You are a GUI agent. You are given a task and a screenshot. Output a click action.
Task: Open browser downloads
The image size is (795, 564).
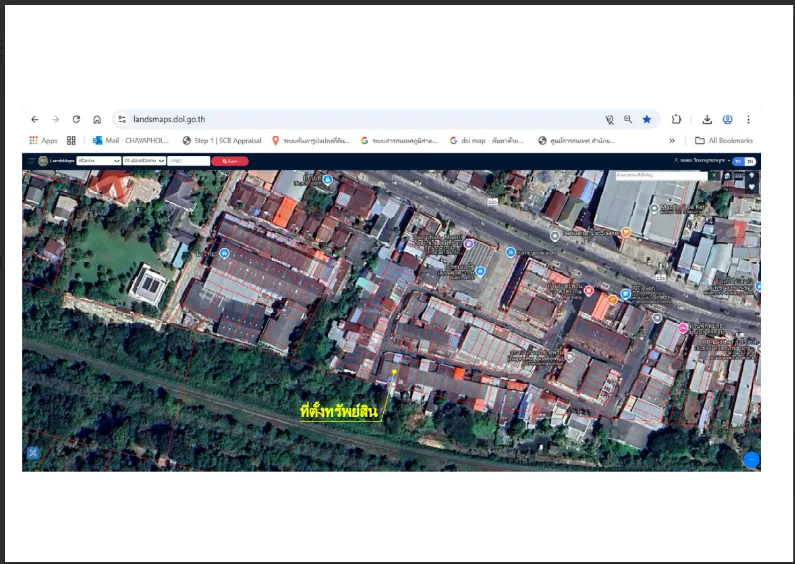(x=707, y=119)
